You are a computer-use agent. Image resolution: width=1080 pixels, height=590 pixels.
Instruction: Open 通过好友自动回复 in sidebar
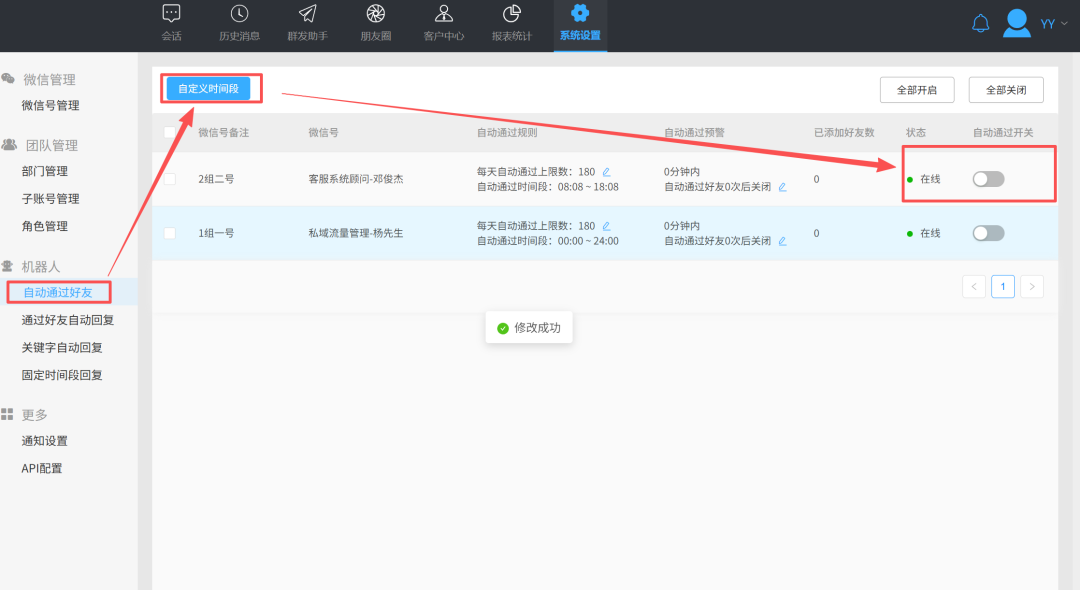click(68, 320)
